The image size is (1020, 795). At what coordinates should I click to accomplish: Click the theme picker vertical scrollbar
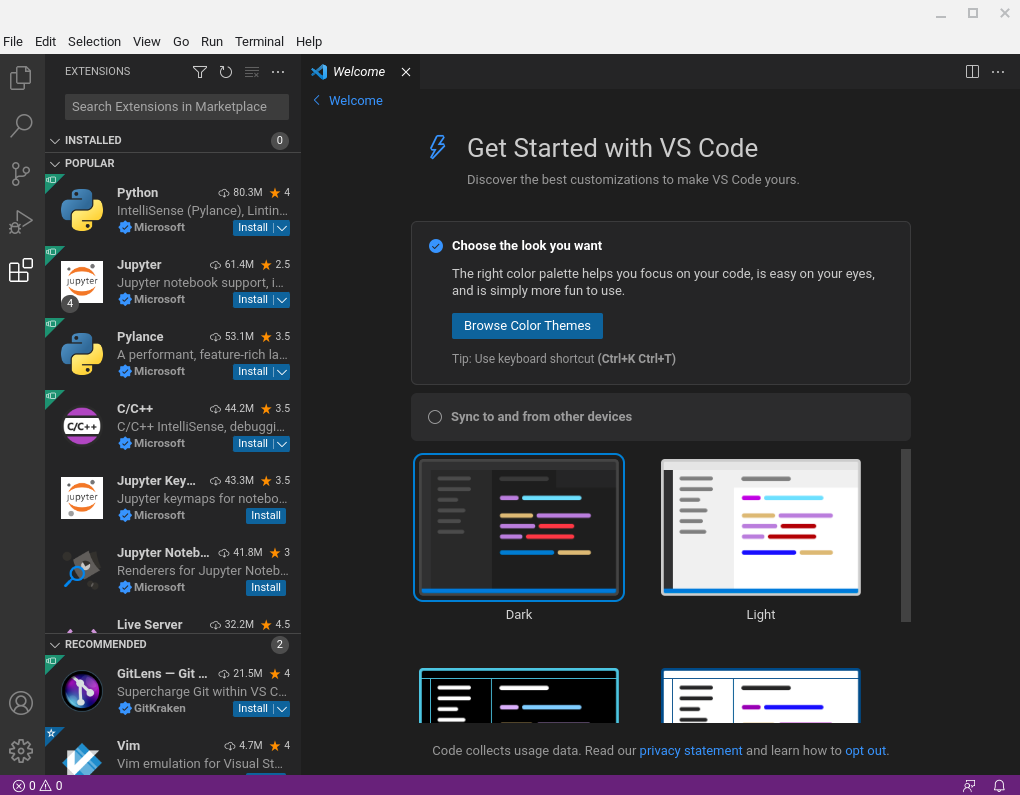coord(906,535)
